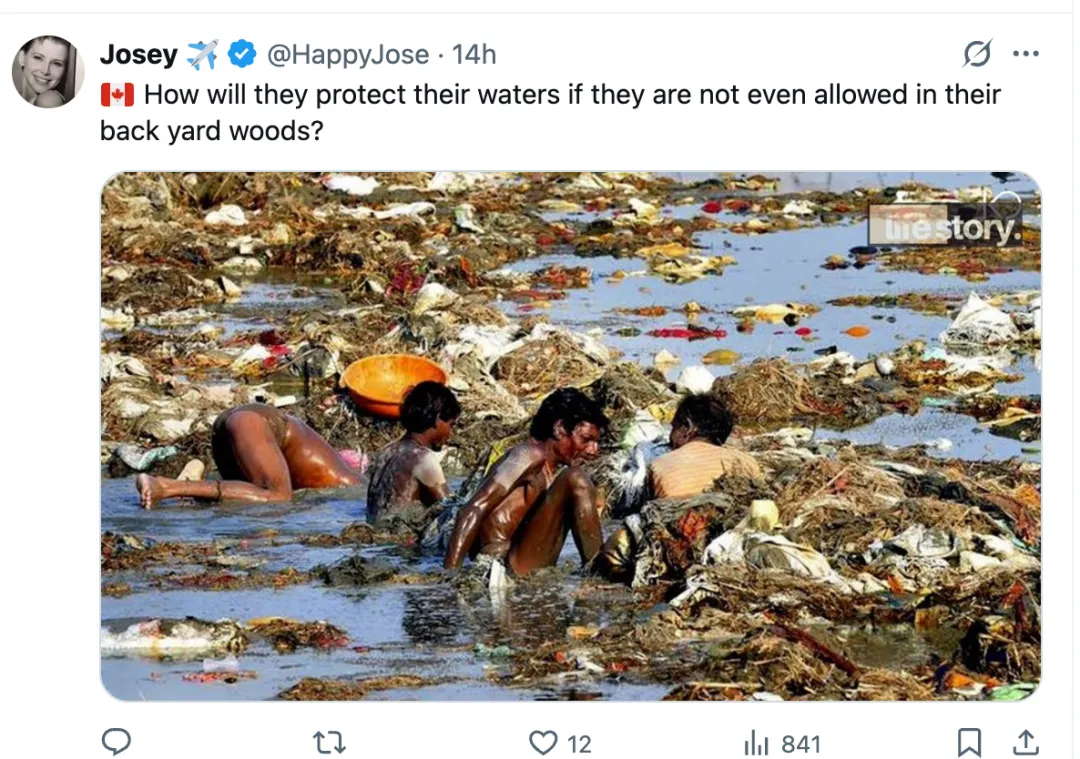Share the post with the upload arrow icon
1080x759 pixels.
click(x=1026, y=742)
